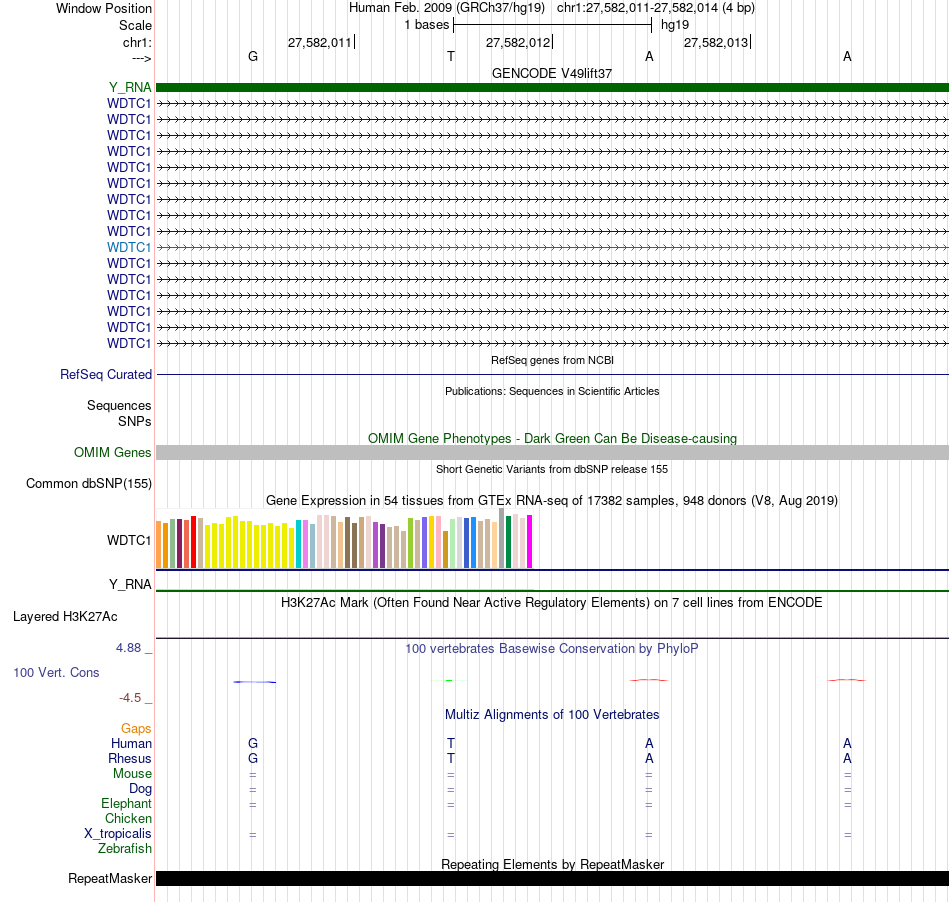Click the G base in the Human row
Viewport: 950px width, 902px height.
click(x=253, y=743)
